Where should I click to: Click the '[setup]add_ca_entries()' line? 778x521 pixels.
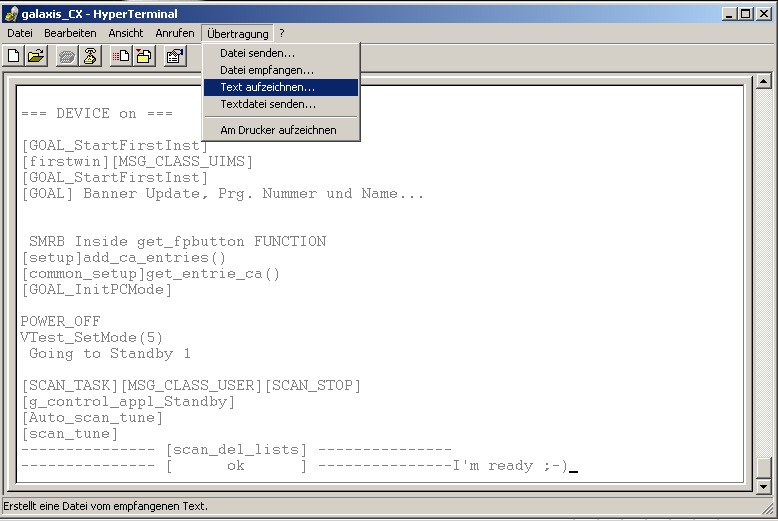pyautogui.click(x=124, y=258)
